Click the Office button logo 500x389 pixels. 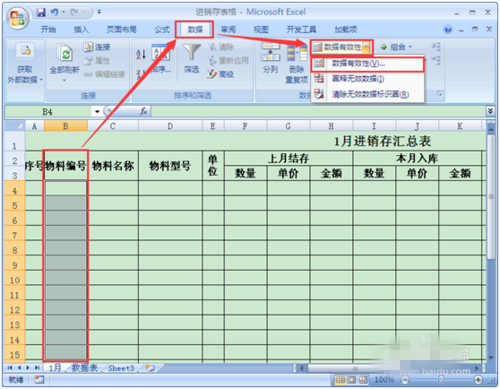coord(17,18)
